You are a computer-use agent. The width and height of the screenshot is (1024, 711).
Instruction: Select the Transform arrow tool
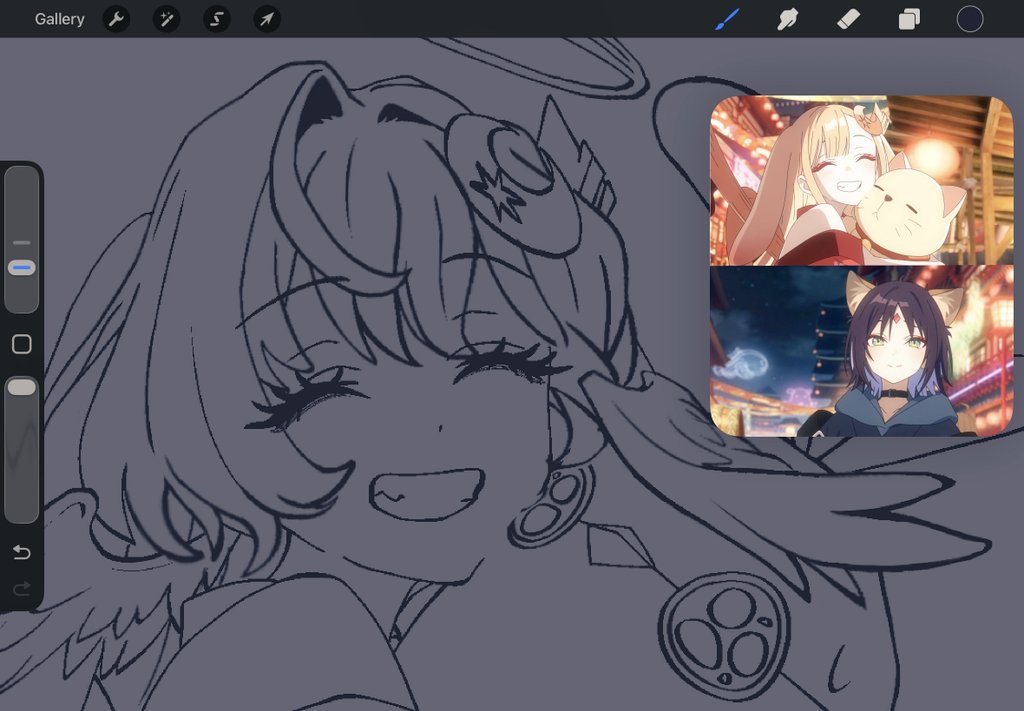(x=266, y=18)
